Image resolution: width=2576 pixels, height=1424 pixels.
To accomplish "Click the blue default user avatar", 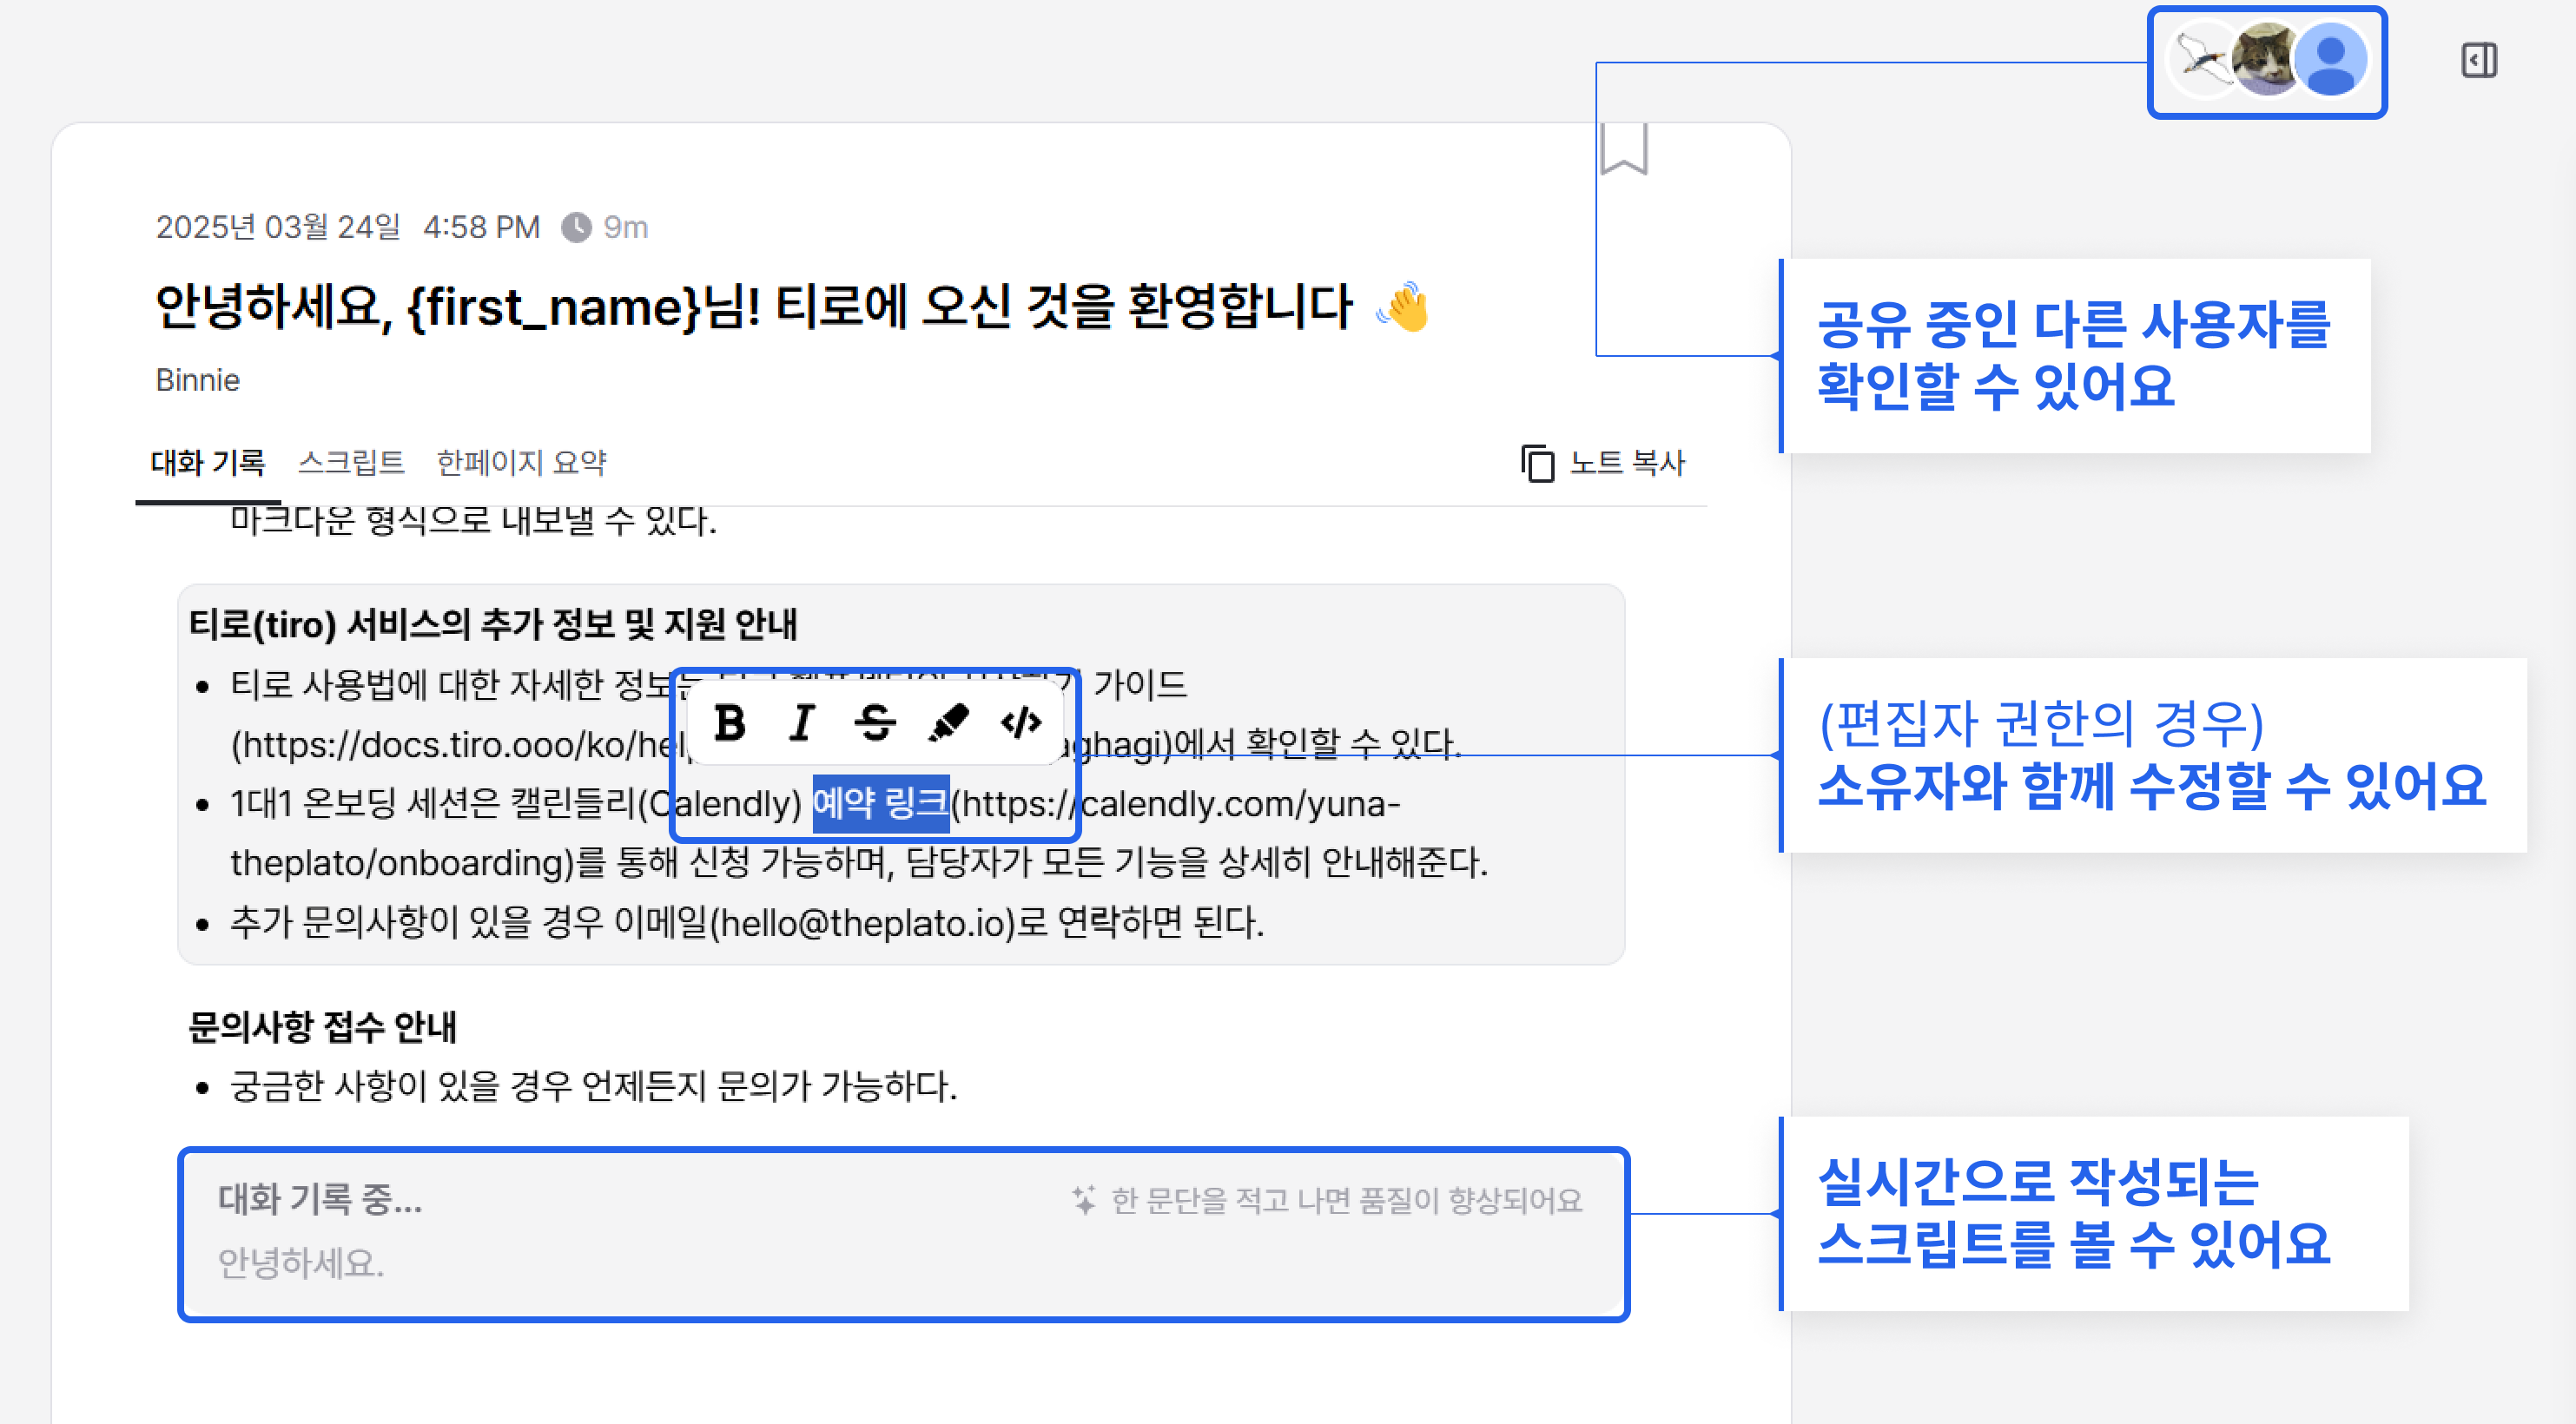I will click(2332, 60).
